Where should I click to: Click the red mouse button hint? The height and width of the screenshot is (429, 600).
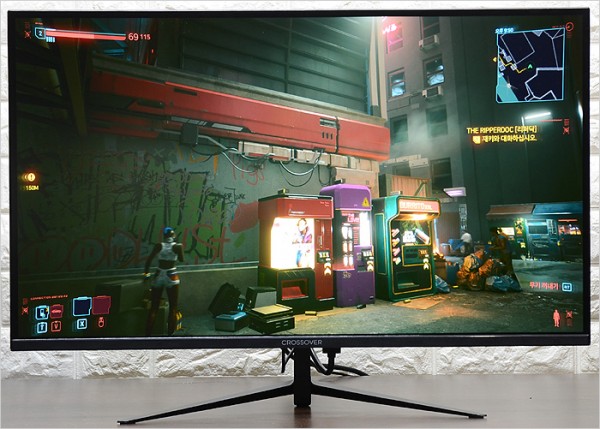pos(101,322)
